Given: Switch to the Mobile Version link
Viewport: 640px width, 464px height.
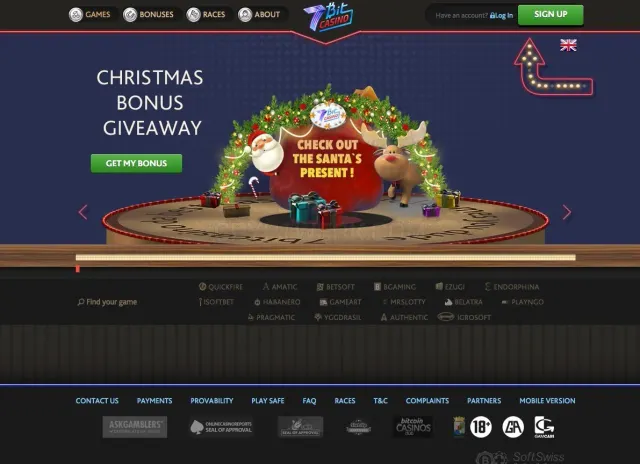Looking at the screenshot, I should click(x=547, y=401).
